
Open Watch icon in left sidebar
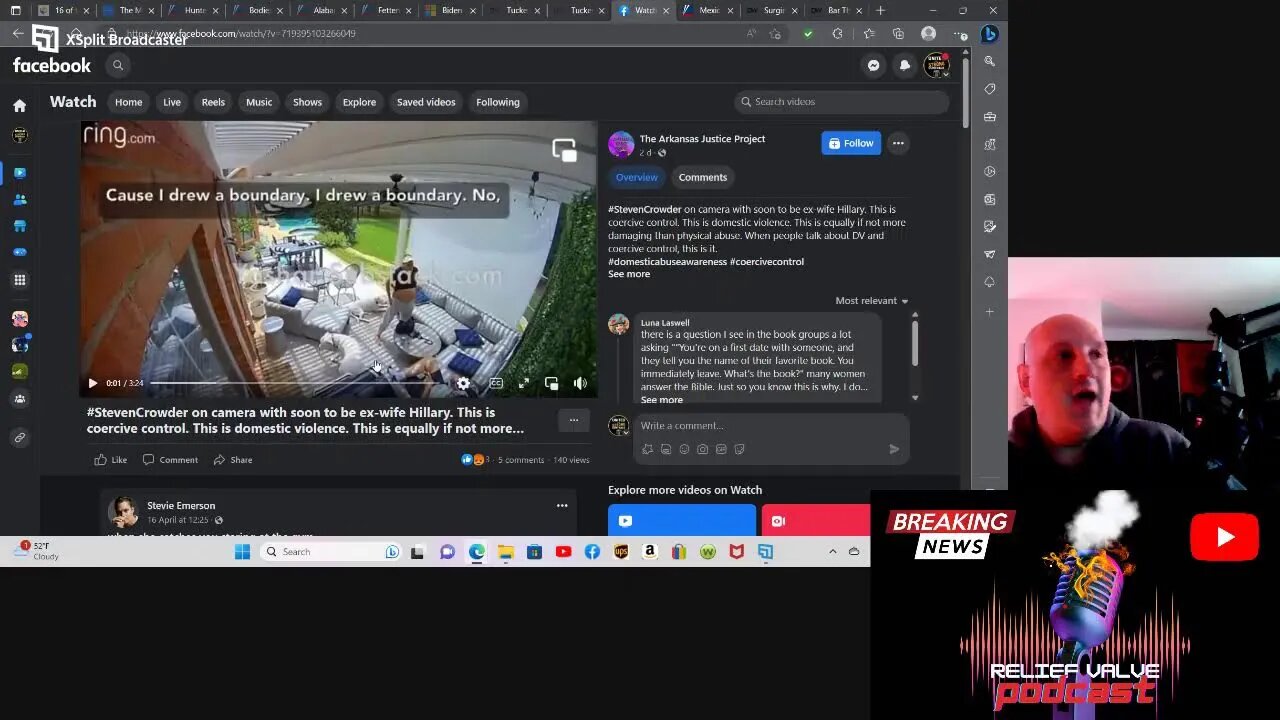tap(19, 173)
